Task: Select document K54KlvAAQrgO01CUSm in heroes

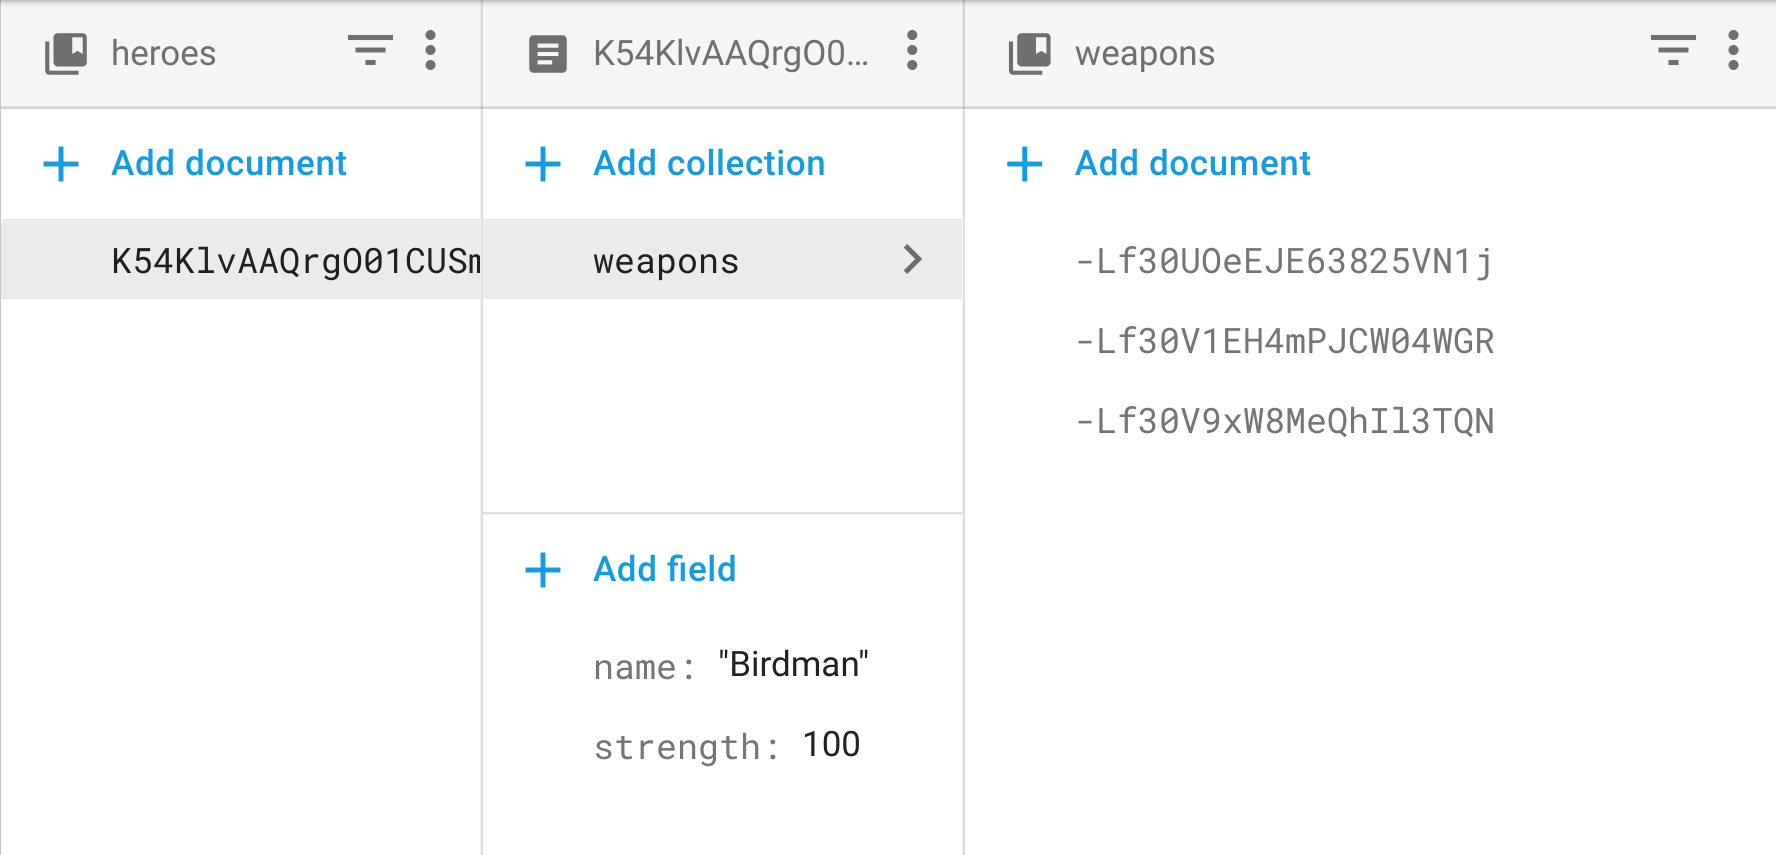Action: (295, 261)
